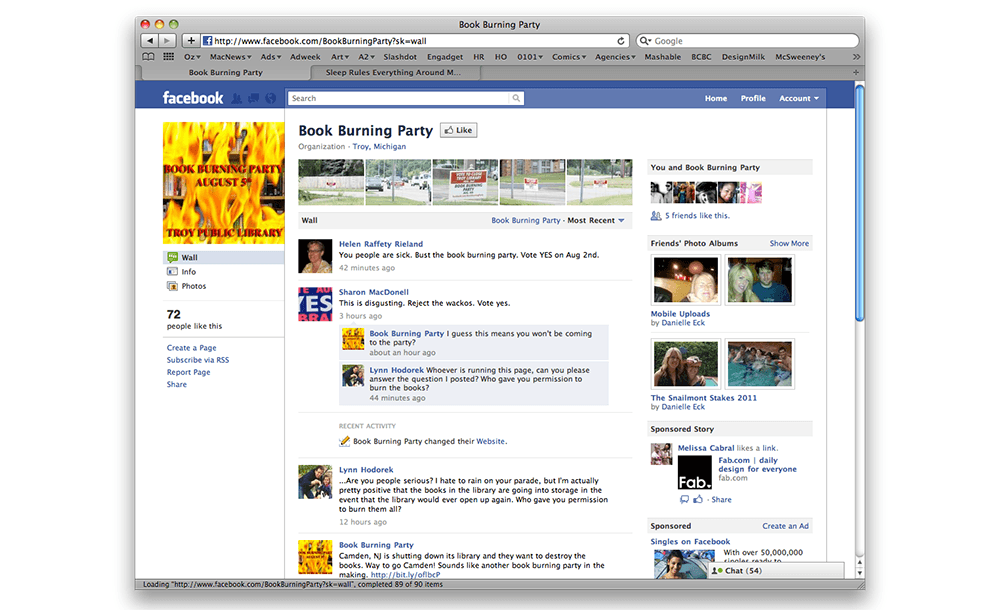This screenshot has width=1000, height=610.
Task: Open Profile from the Facebook header
Action: click(x=753, y=98)
